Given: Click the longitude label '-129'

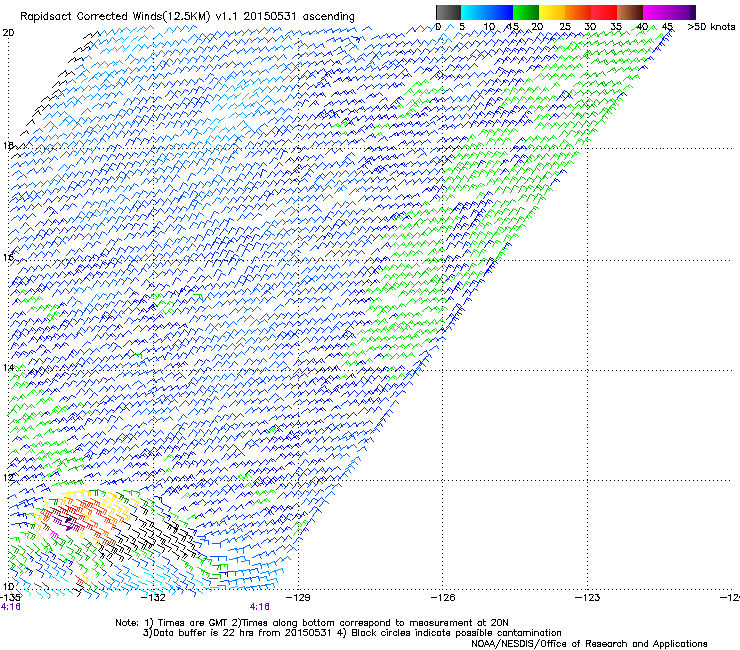Looking at the screenshot, I should pos(298,598).
